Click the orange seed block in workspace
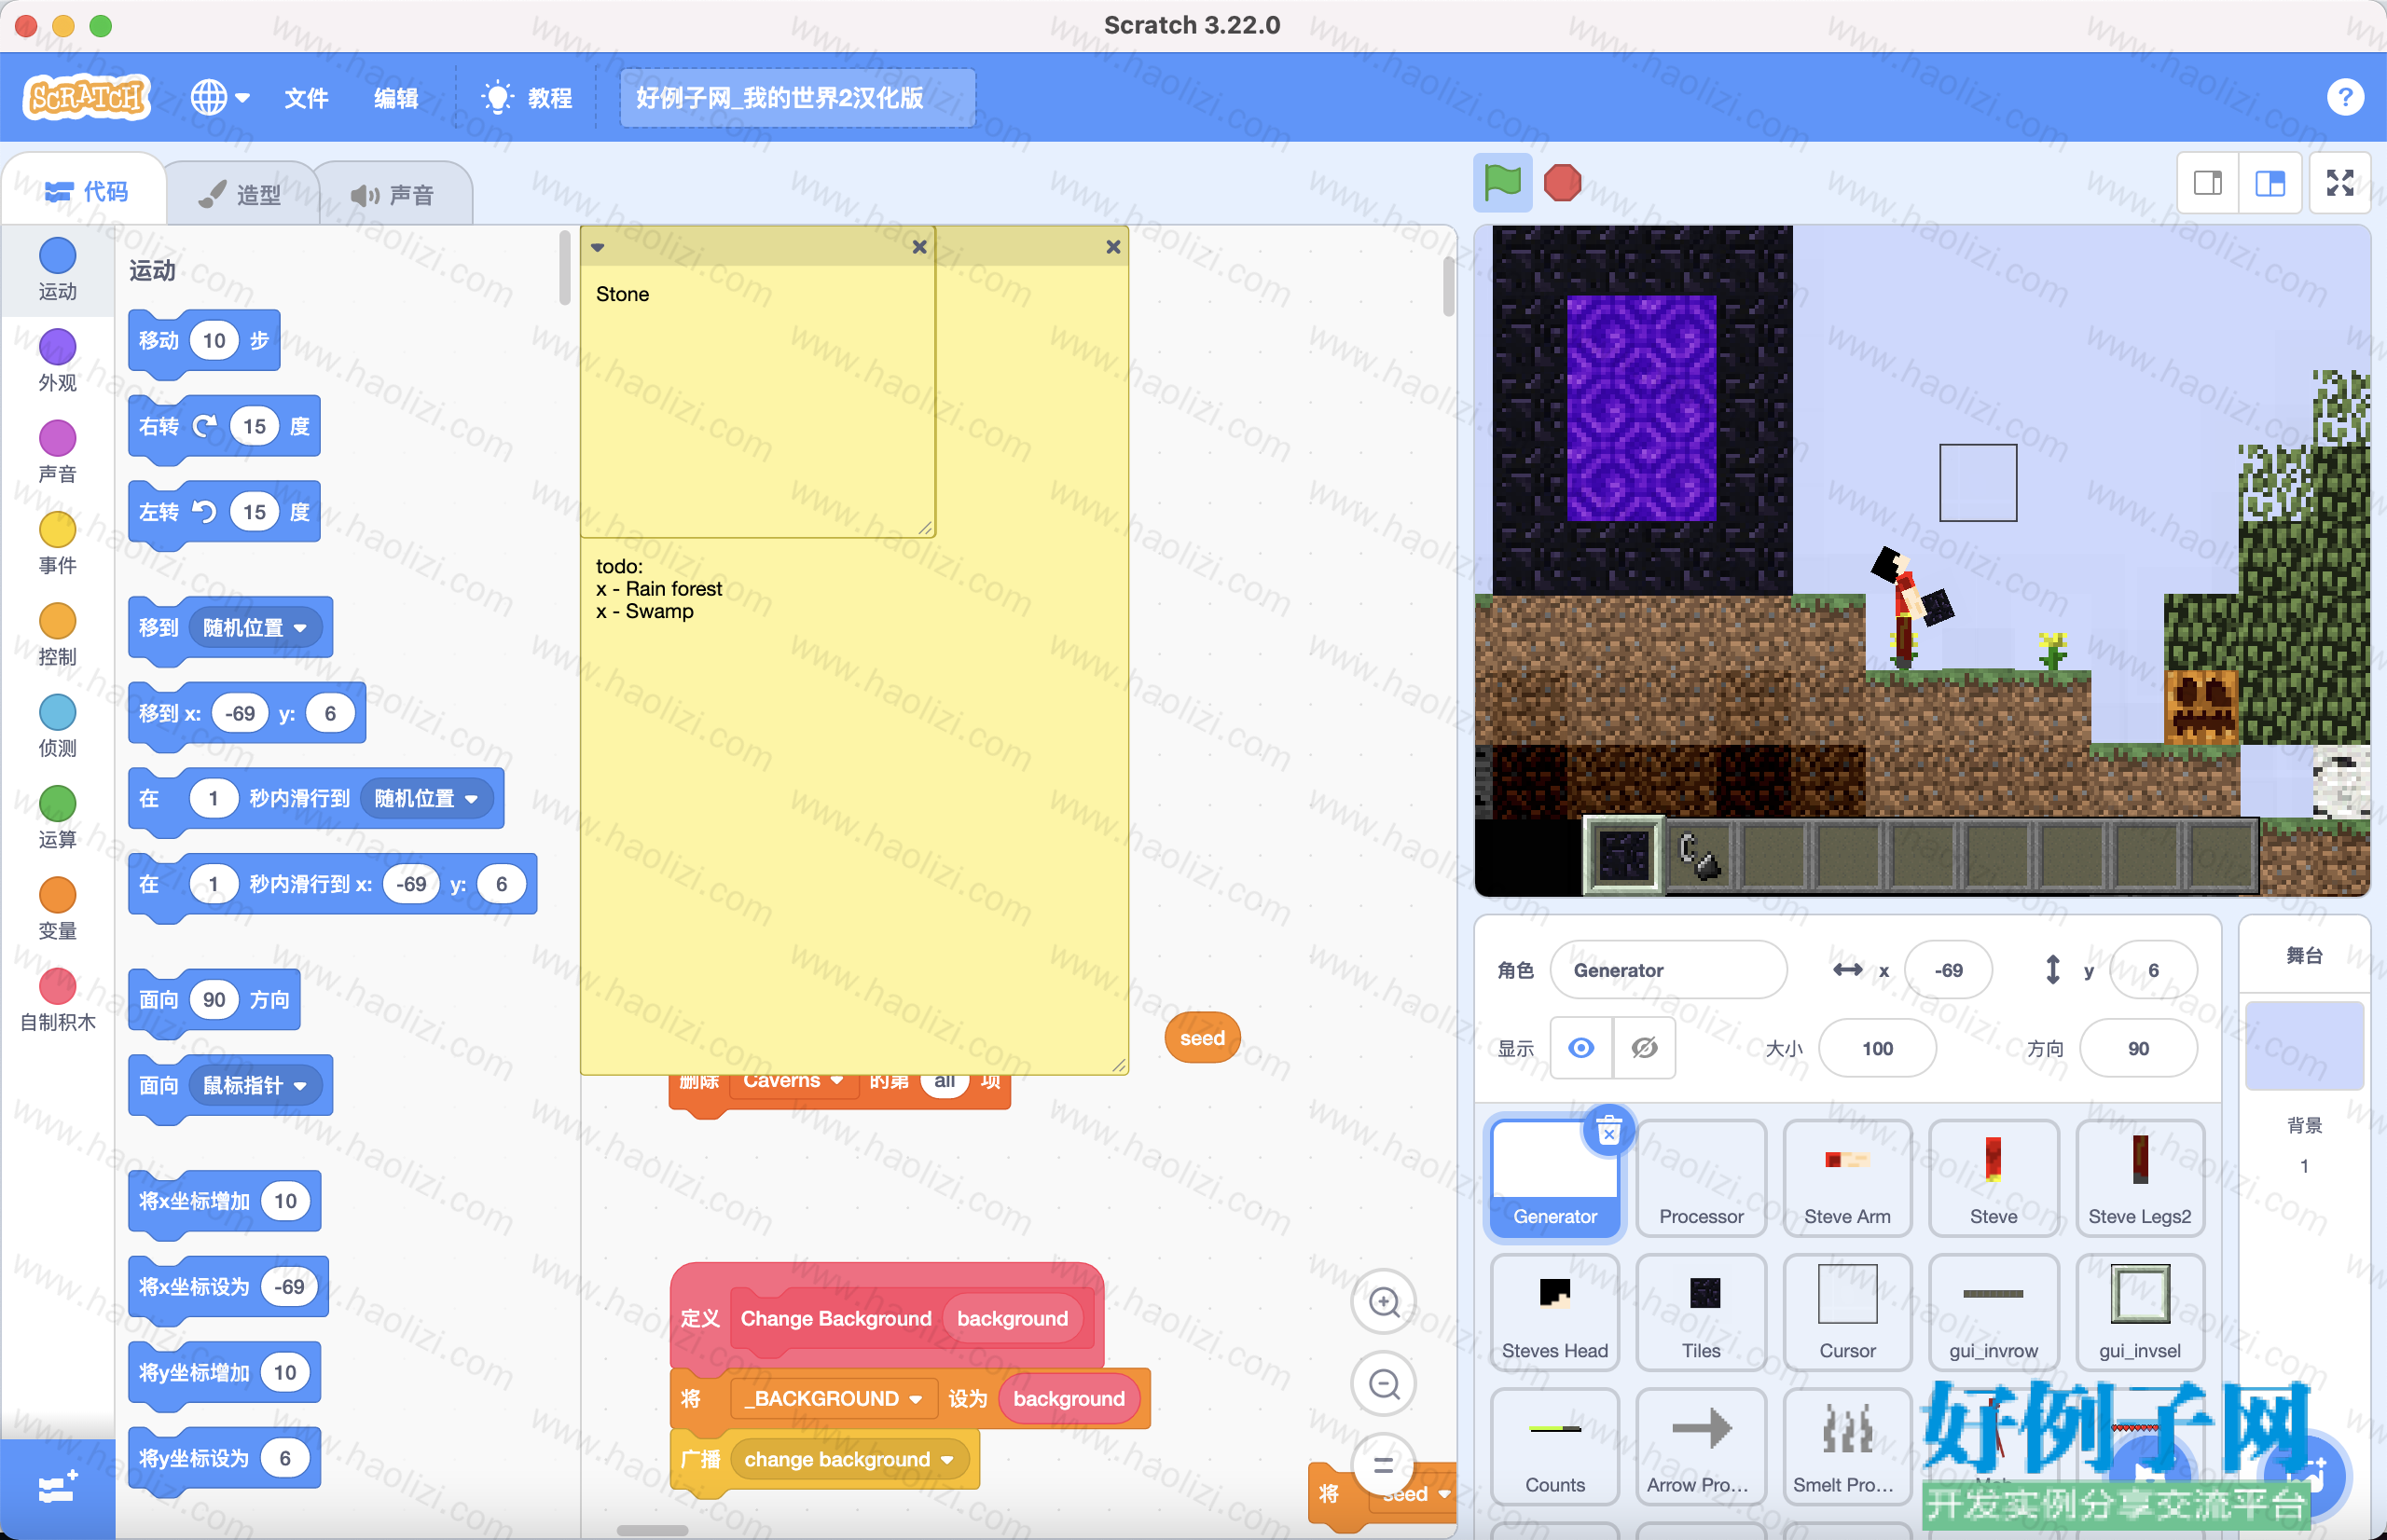The height and width of the screenshot is (1540, 2387). click(x=1202, y=1038)
